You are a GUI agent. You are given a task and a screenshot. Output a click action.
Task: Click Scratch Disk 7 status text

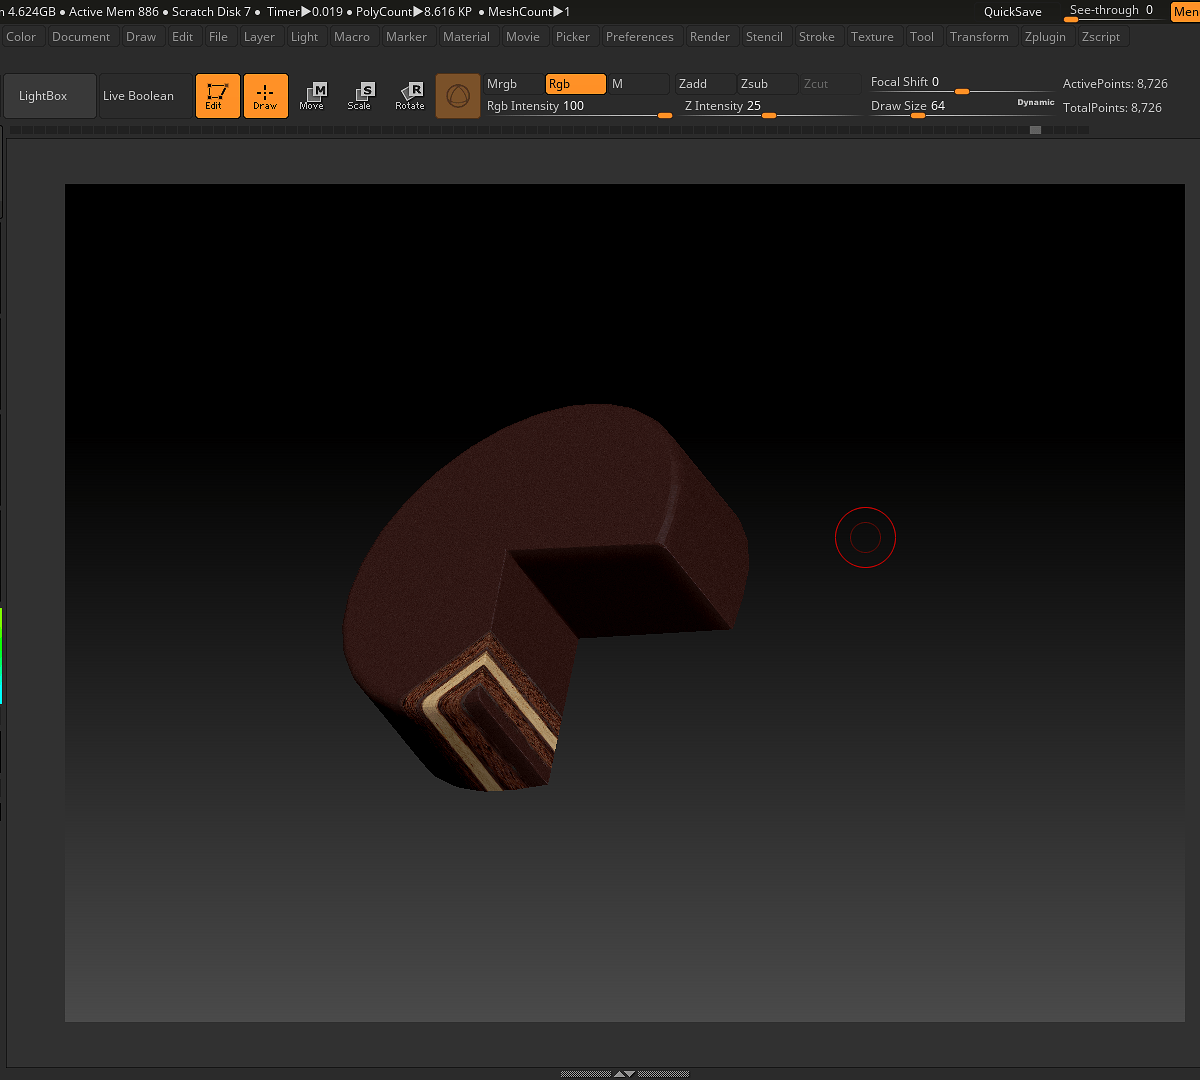[211, 12]
